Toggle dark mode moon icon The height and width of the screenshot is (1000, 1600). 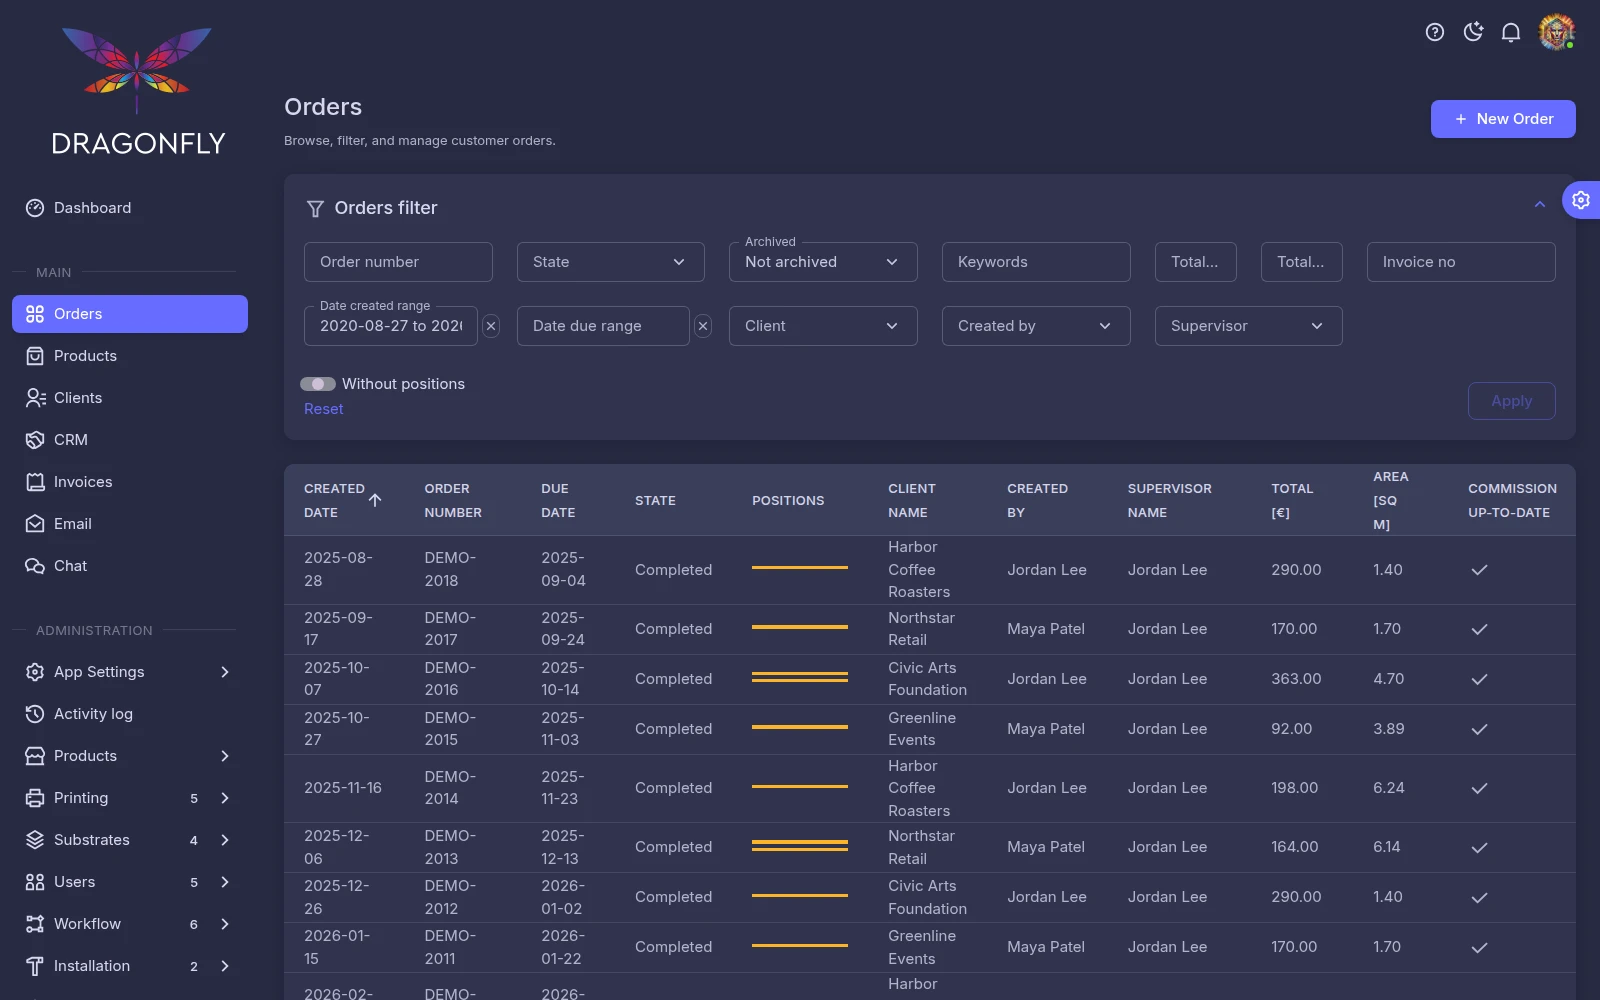tap(1473, 32)
